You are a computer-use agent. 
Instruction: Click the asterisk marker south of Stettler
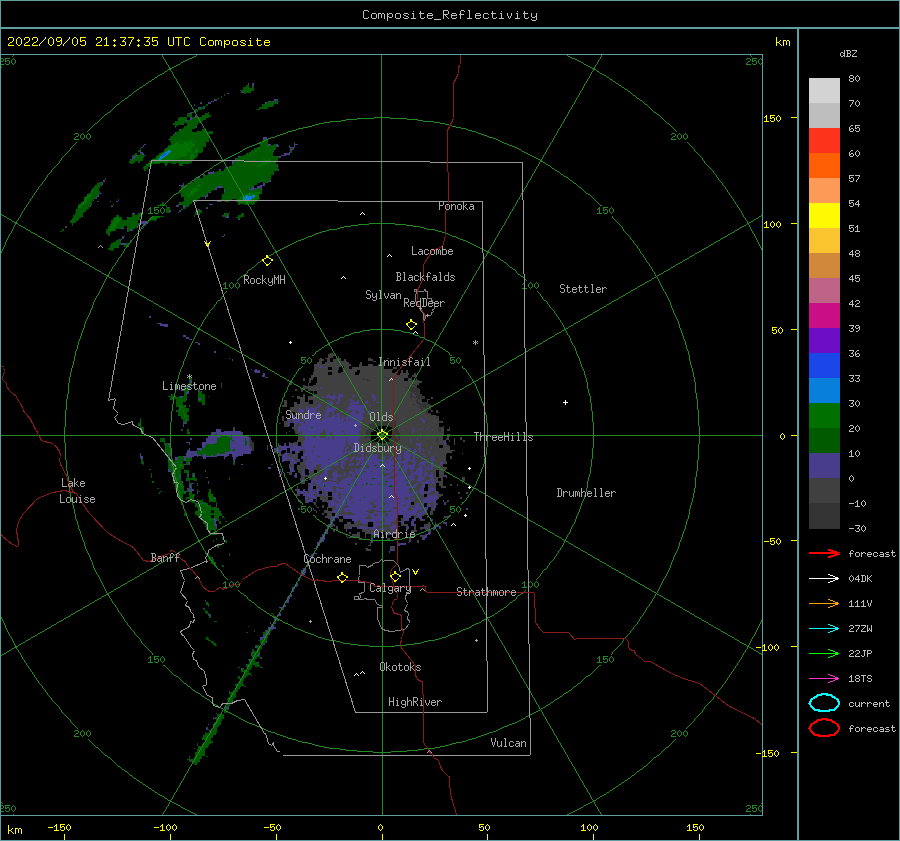[x=475, y=343]
